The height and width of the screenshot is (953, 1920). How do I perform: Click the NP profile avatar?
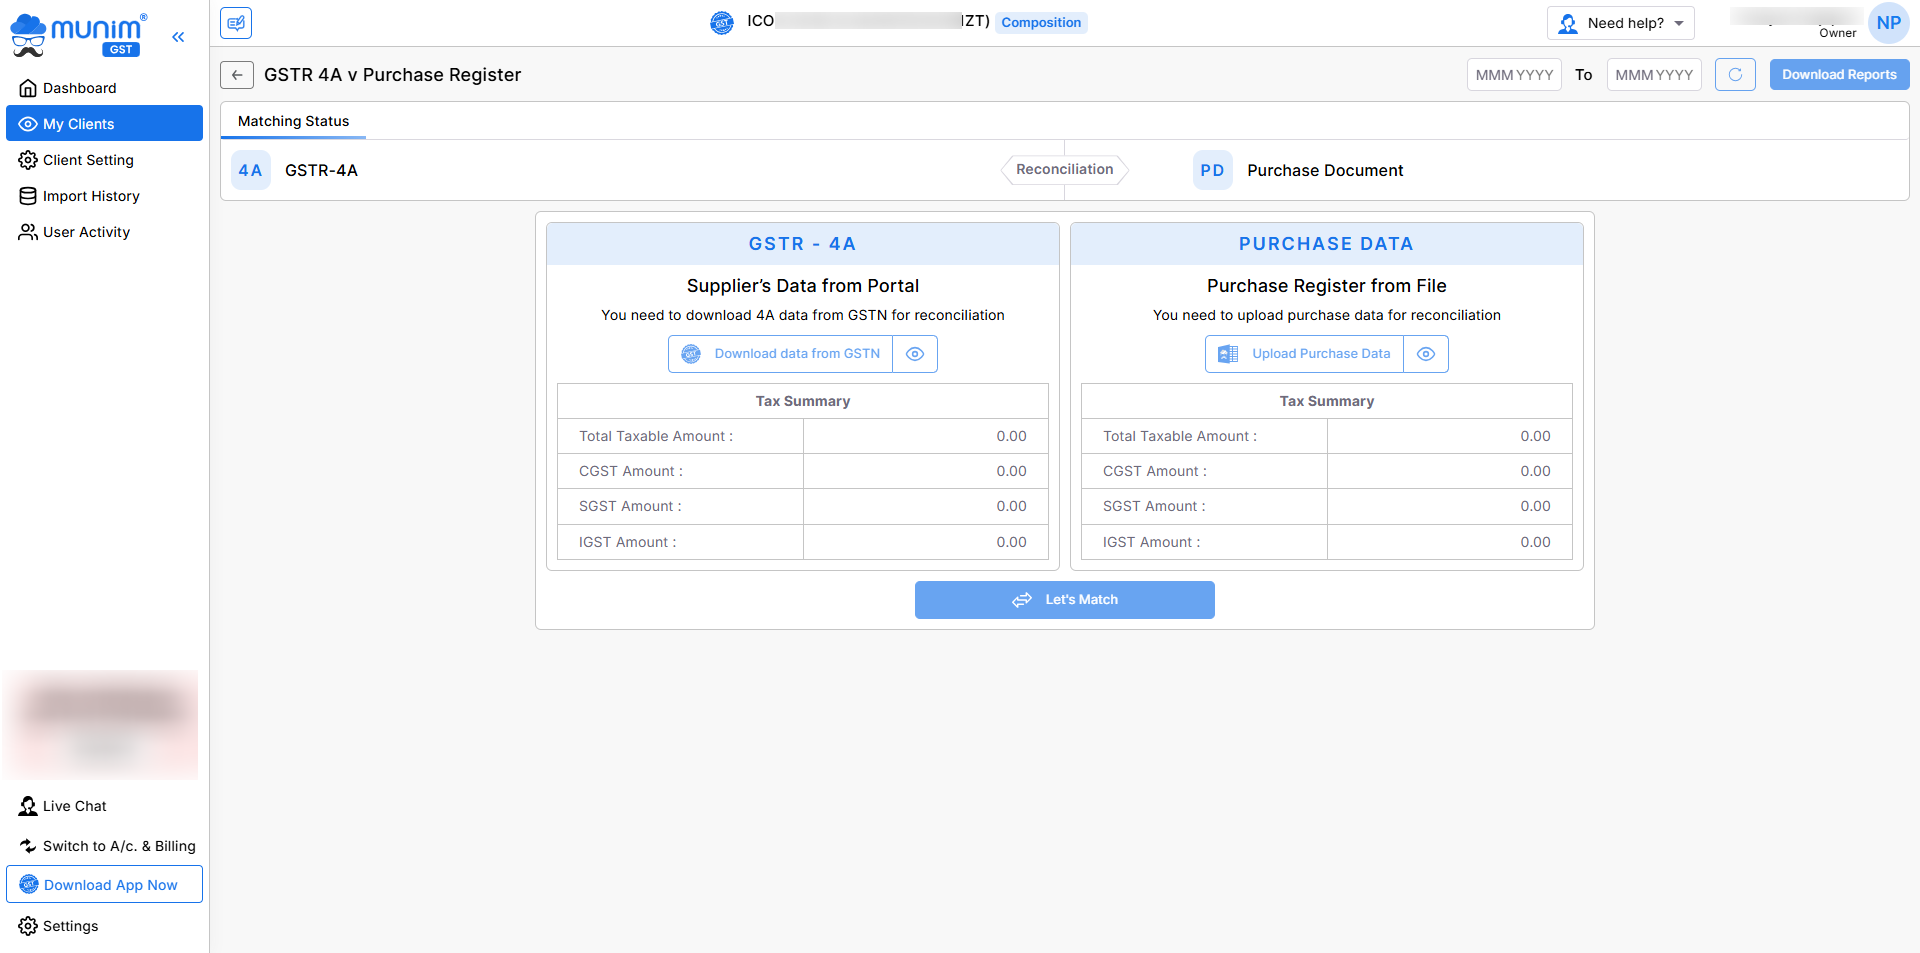pyautogui.click(x=1888, y=23)
